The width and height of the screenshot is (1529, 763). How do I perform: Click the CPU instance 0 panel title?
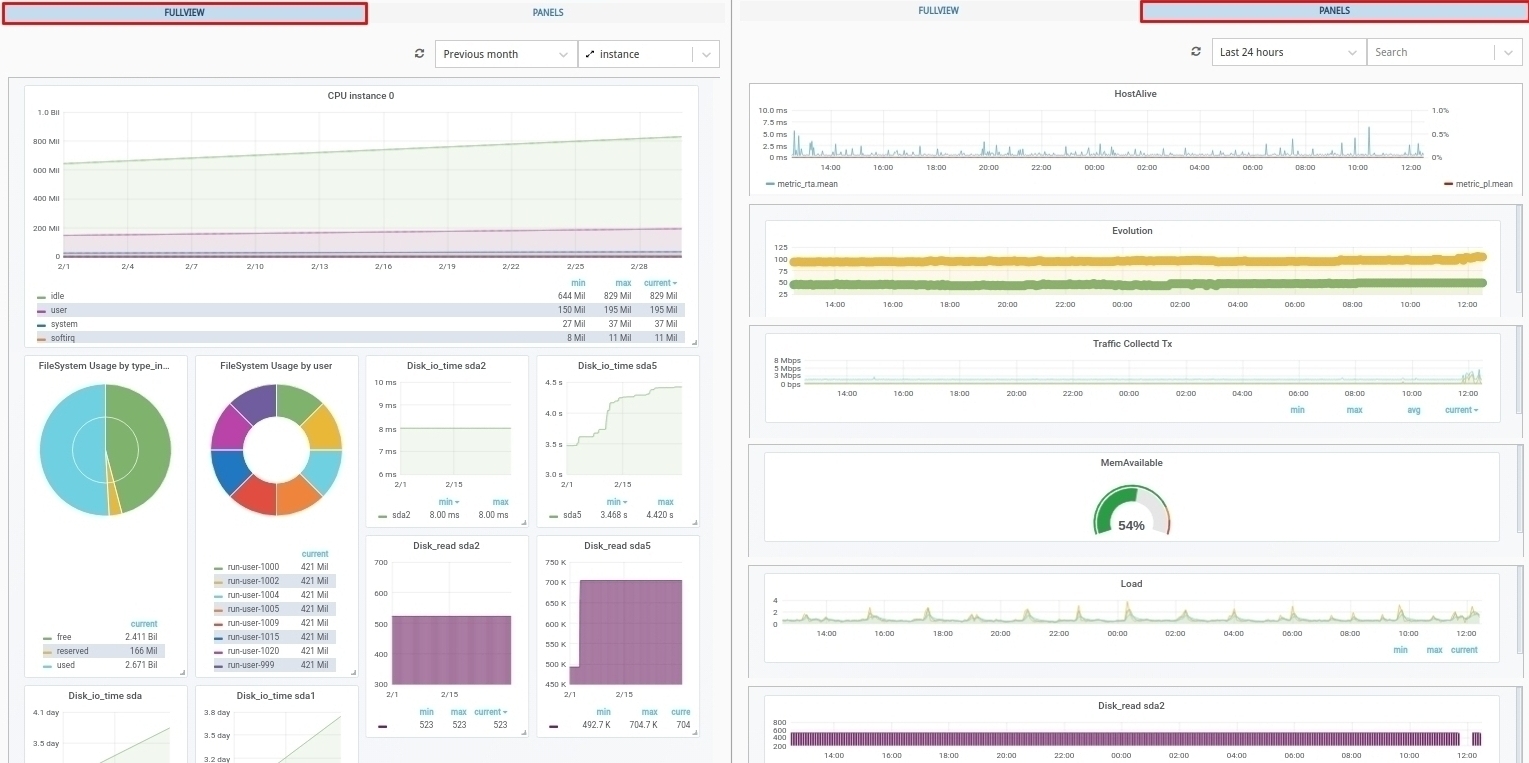click(361, 96)
